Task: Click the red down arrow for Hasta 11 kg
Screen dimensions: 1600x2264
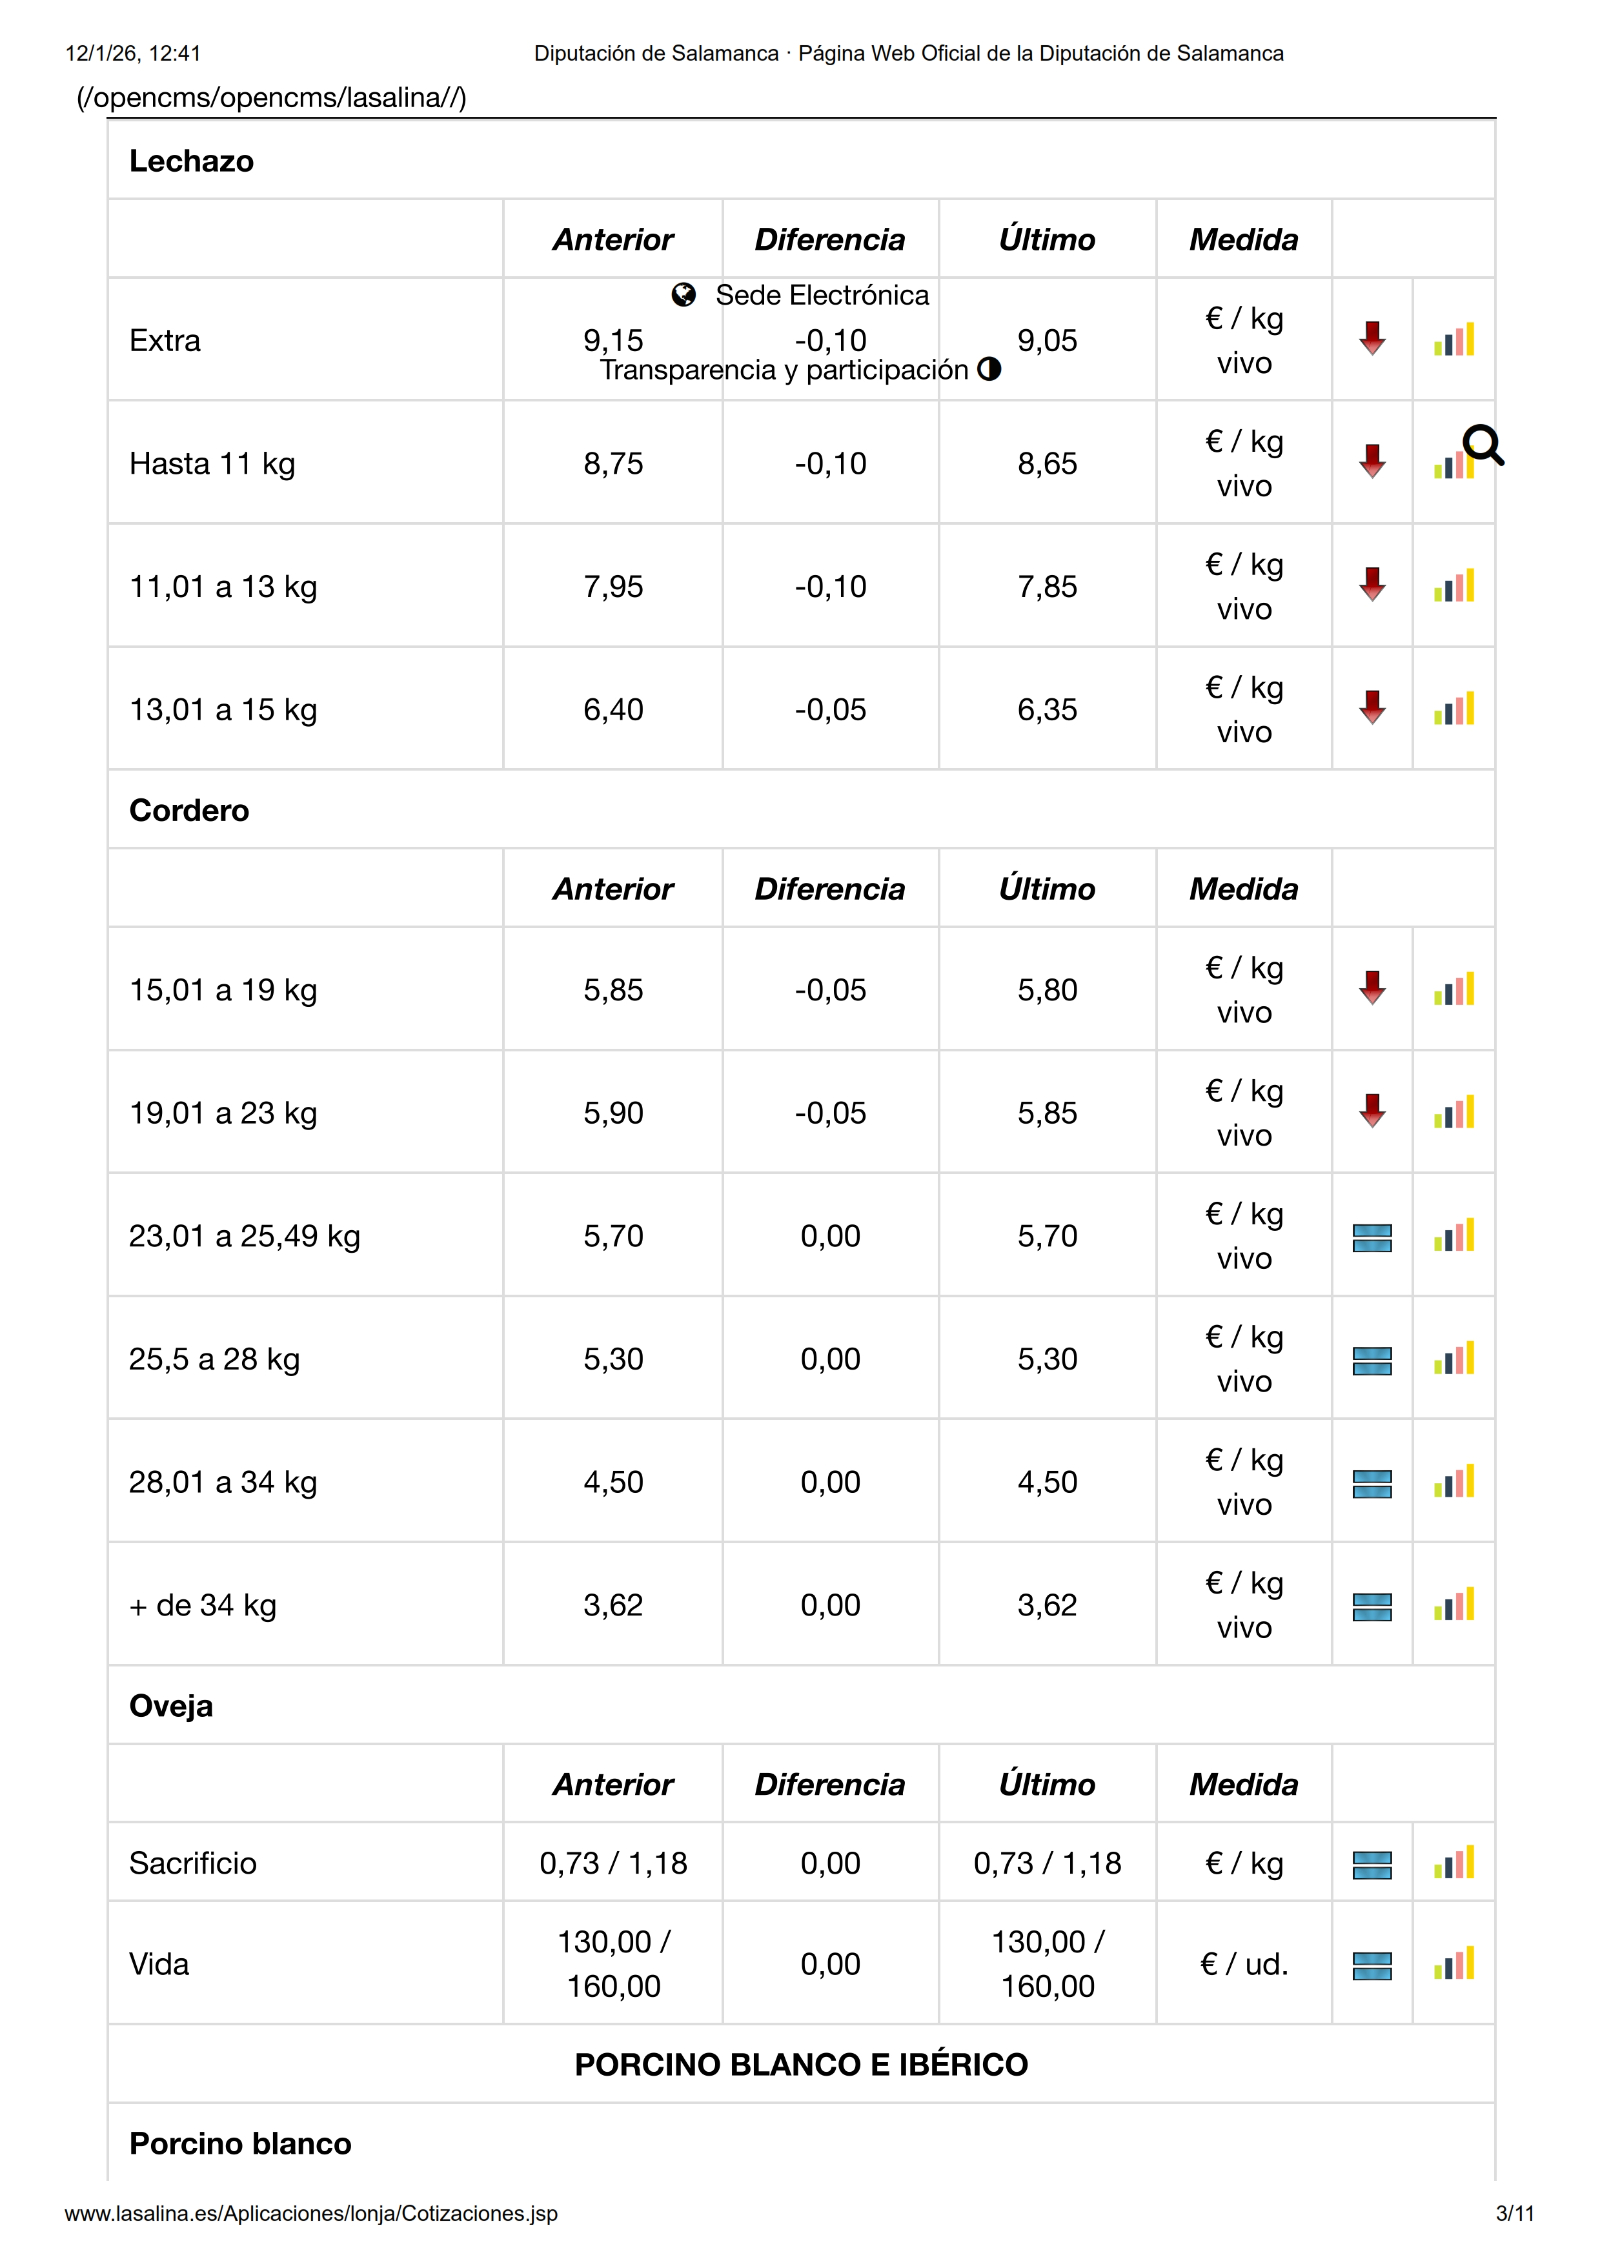Action: [1372, 462]
